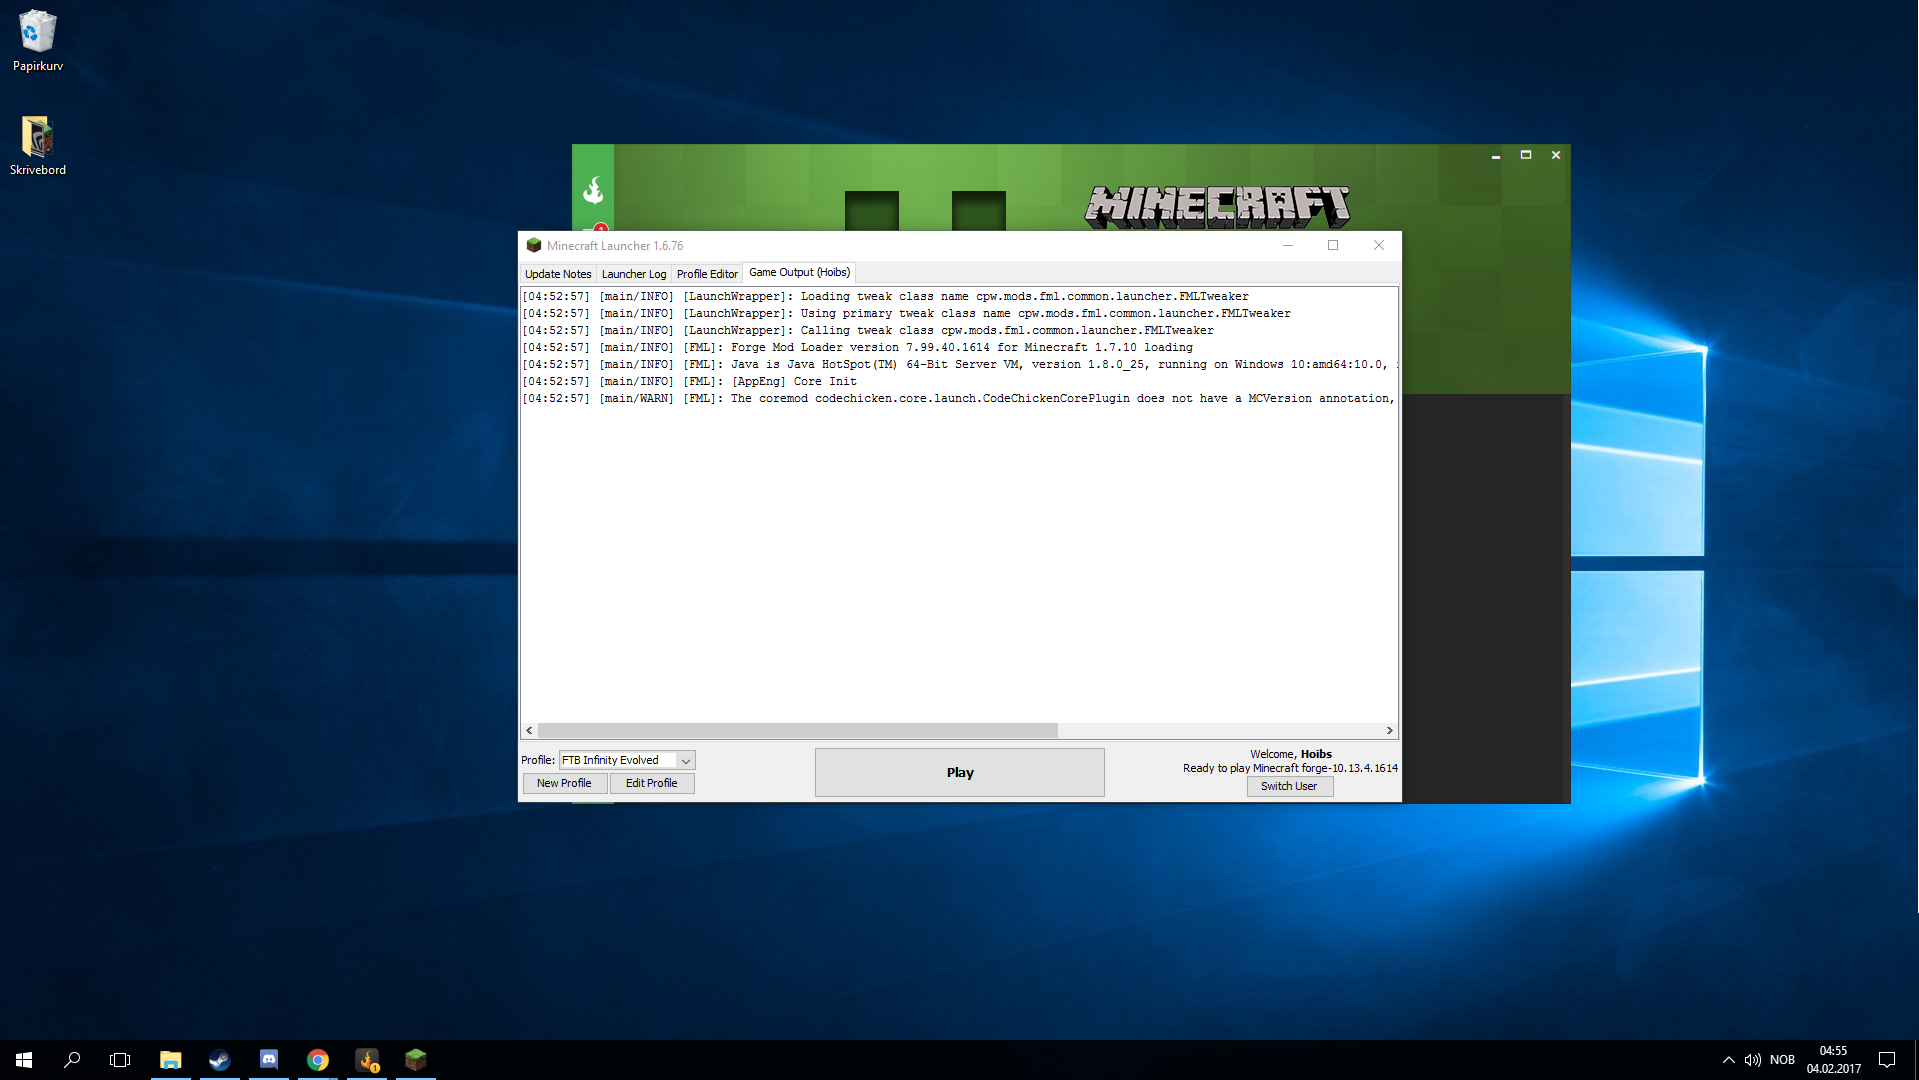Switch to Discord in the taskbar

tap(269, 1059)
